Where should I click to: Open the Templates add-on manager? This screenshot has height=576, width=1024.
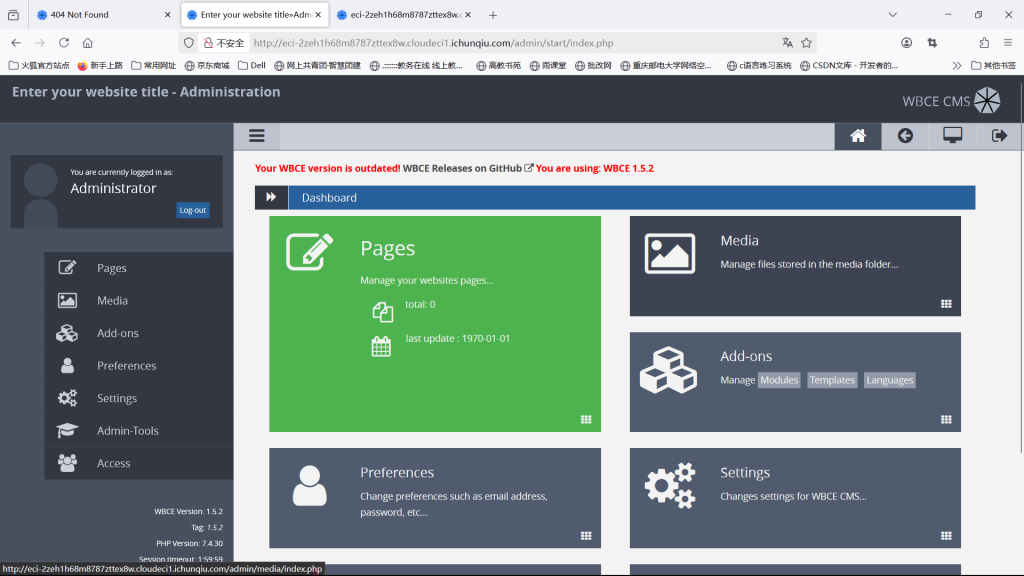click(832, 380)
